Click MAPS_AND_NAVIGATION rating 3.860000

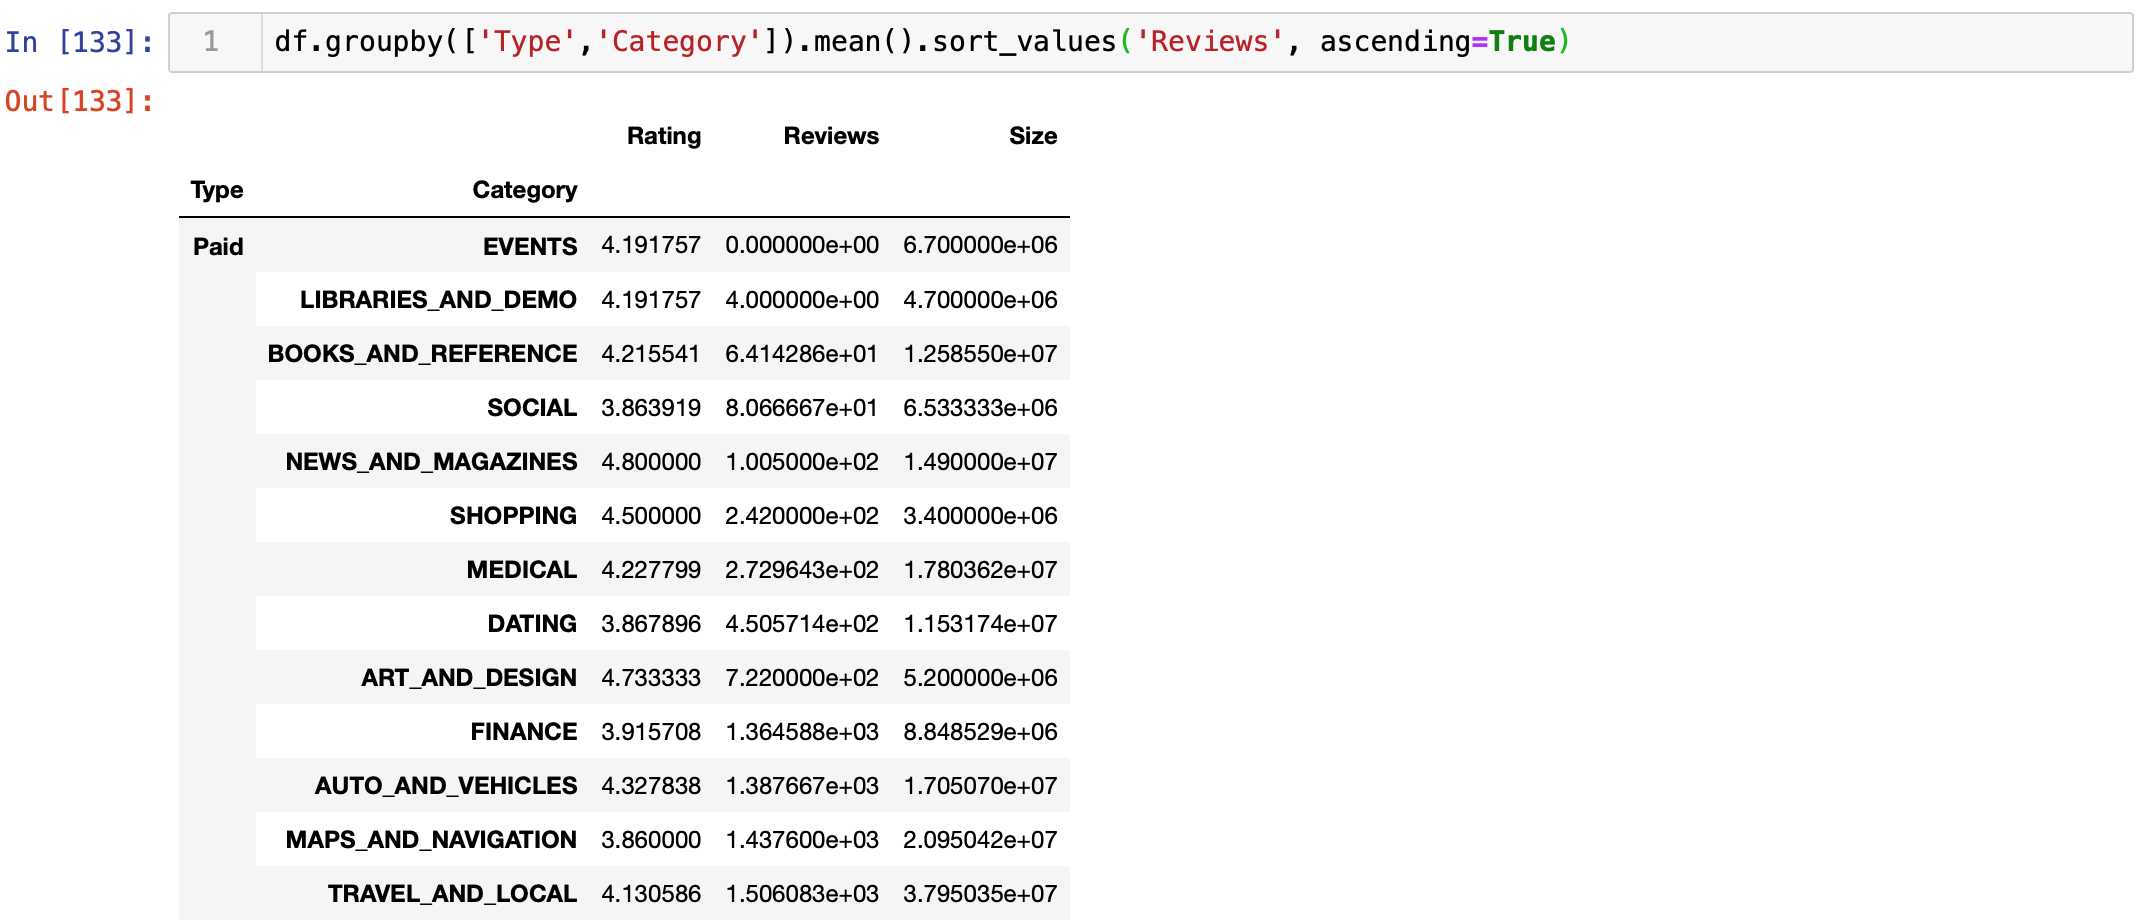point(651,840)
